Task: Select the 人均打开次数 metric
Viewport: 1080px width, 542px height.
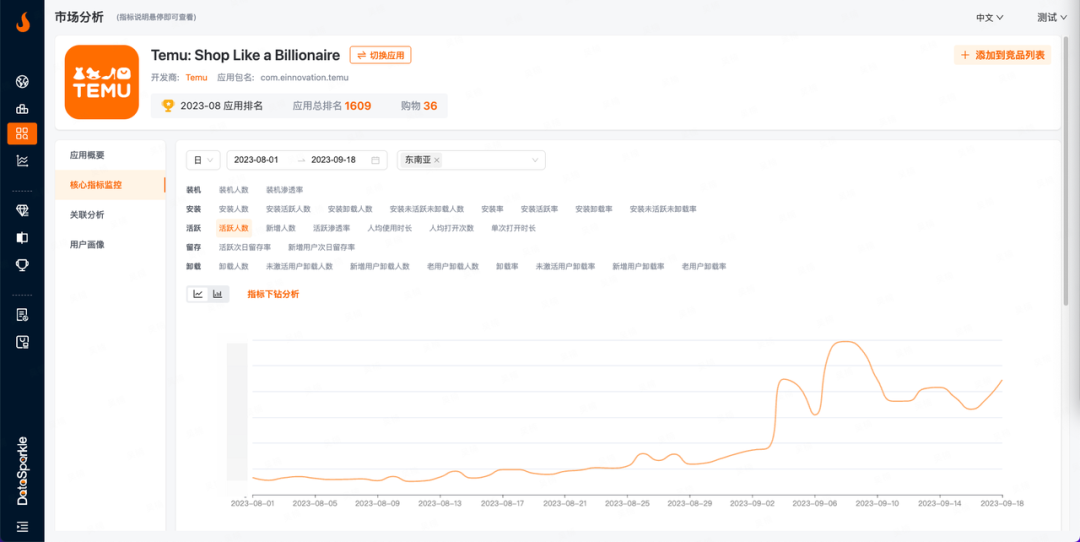Action: tap(451, 228)
